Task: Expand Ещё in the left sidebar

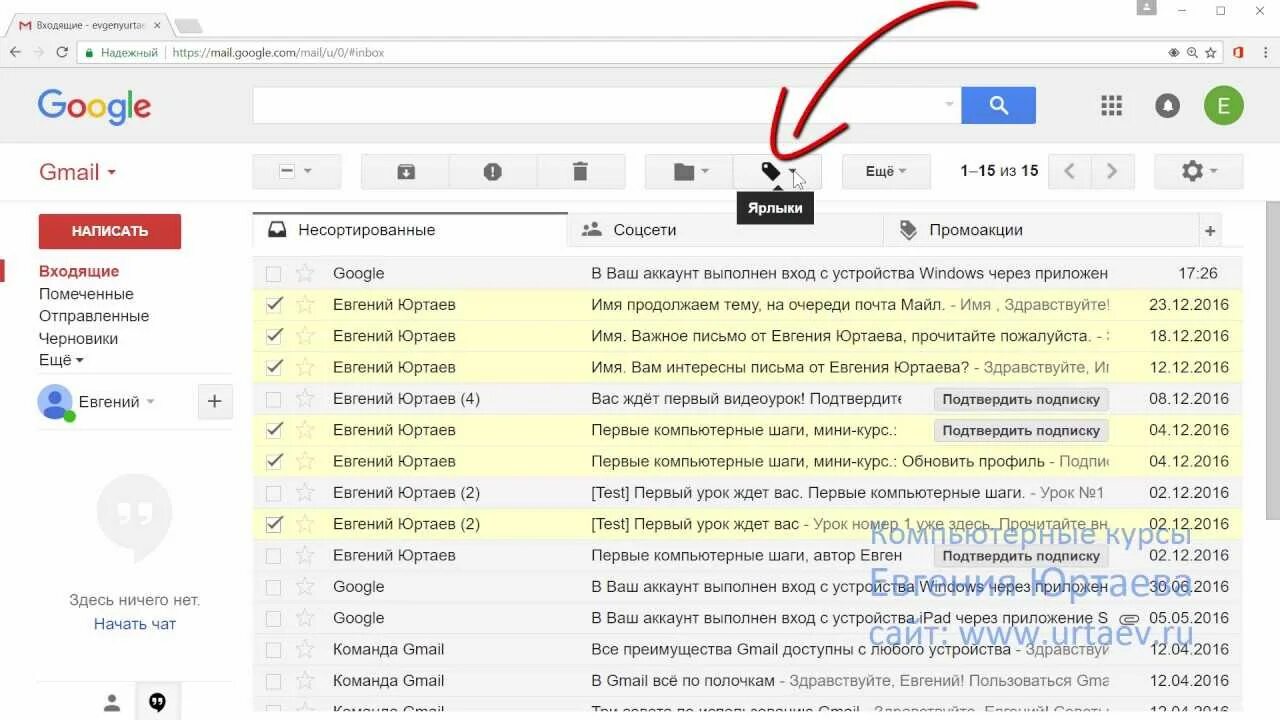Action: (x=61, y=360)
